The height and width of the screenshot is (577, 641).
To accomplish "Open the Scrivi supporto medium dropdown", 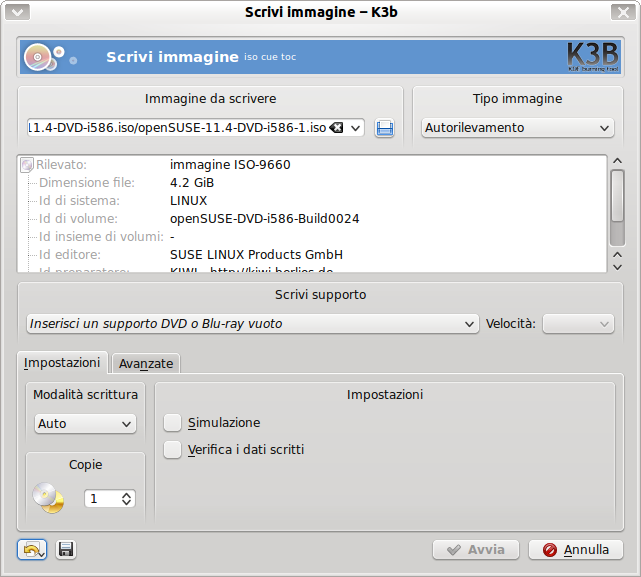I will point(252,324).
